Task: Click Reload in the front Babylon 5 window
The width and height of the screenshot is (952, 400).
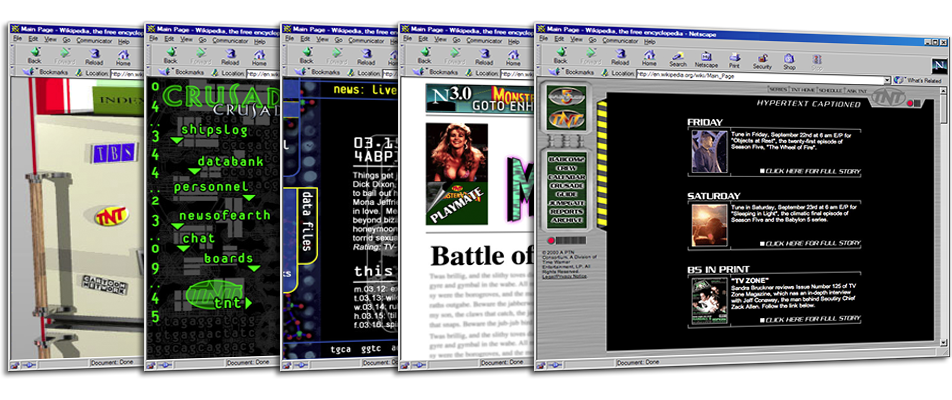Action: pyautogui.click(x=620, y=56)
